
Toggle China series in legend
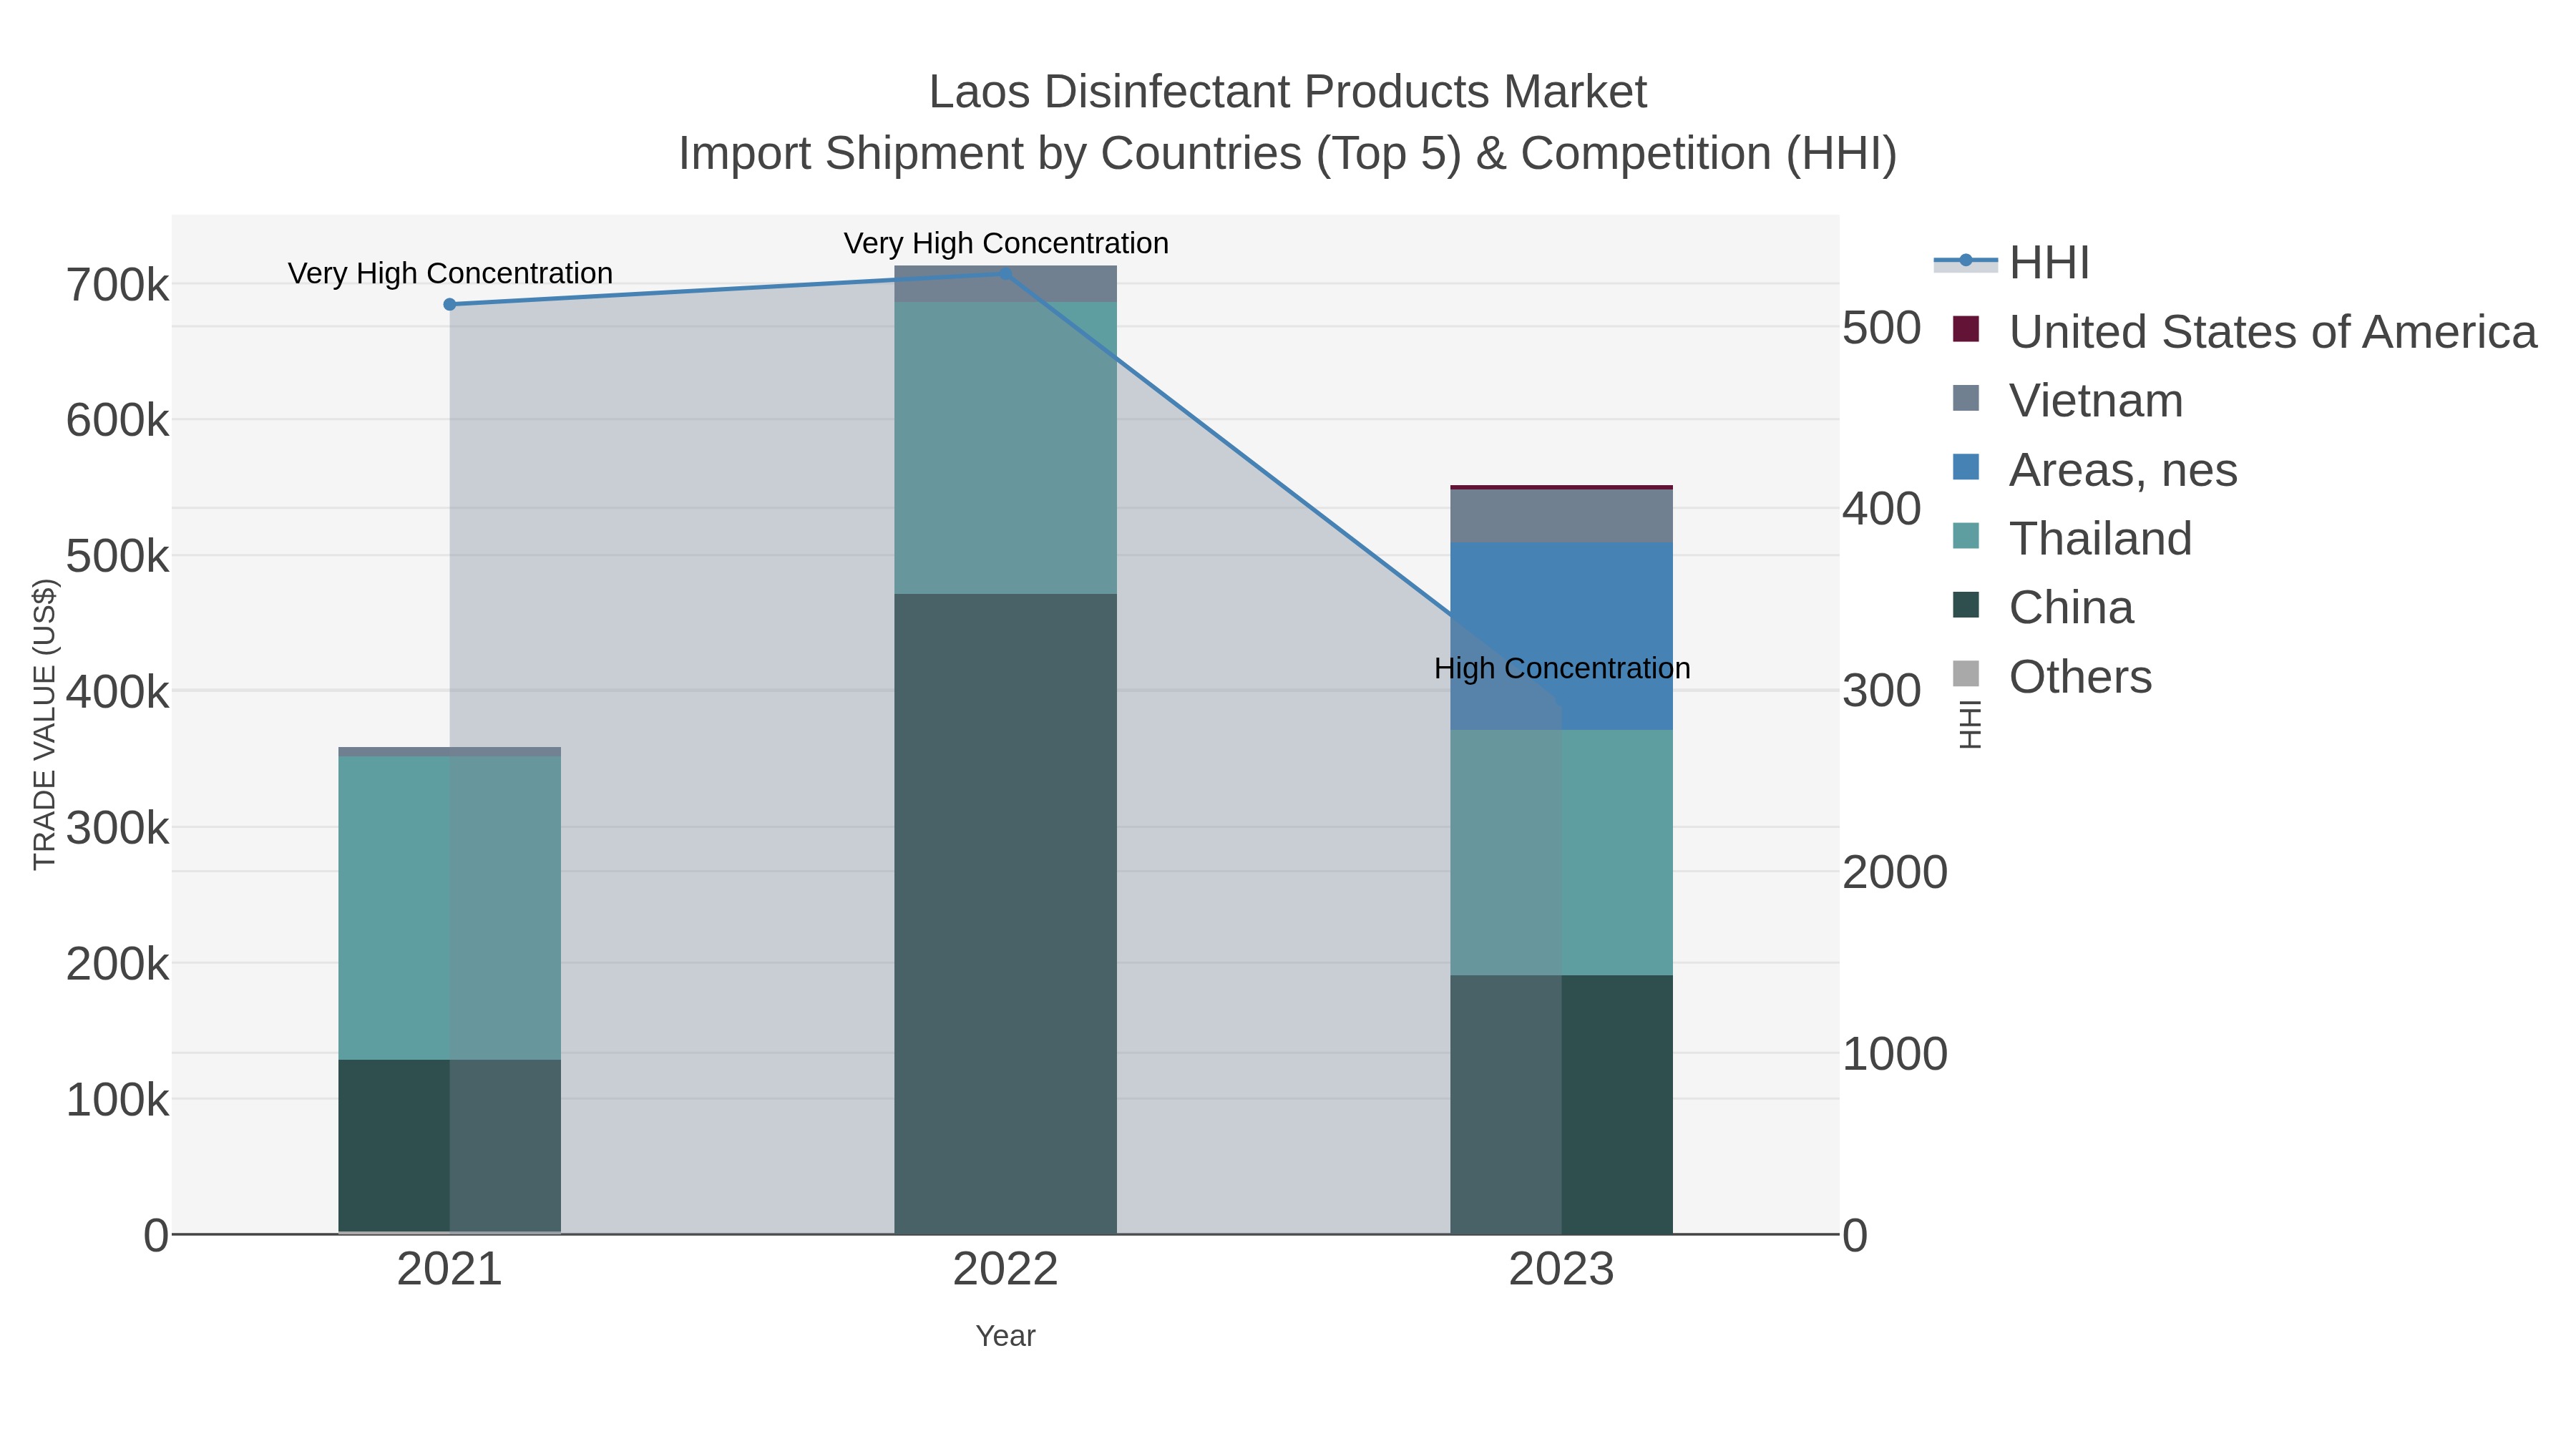coord(2043,607)
